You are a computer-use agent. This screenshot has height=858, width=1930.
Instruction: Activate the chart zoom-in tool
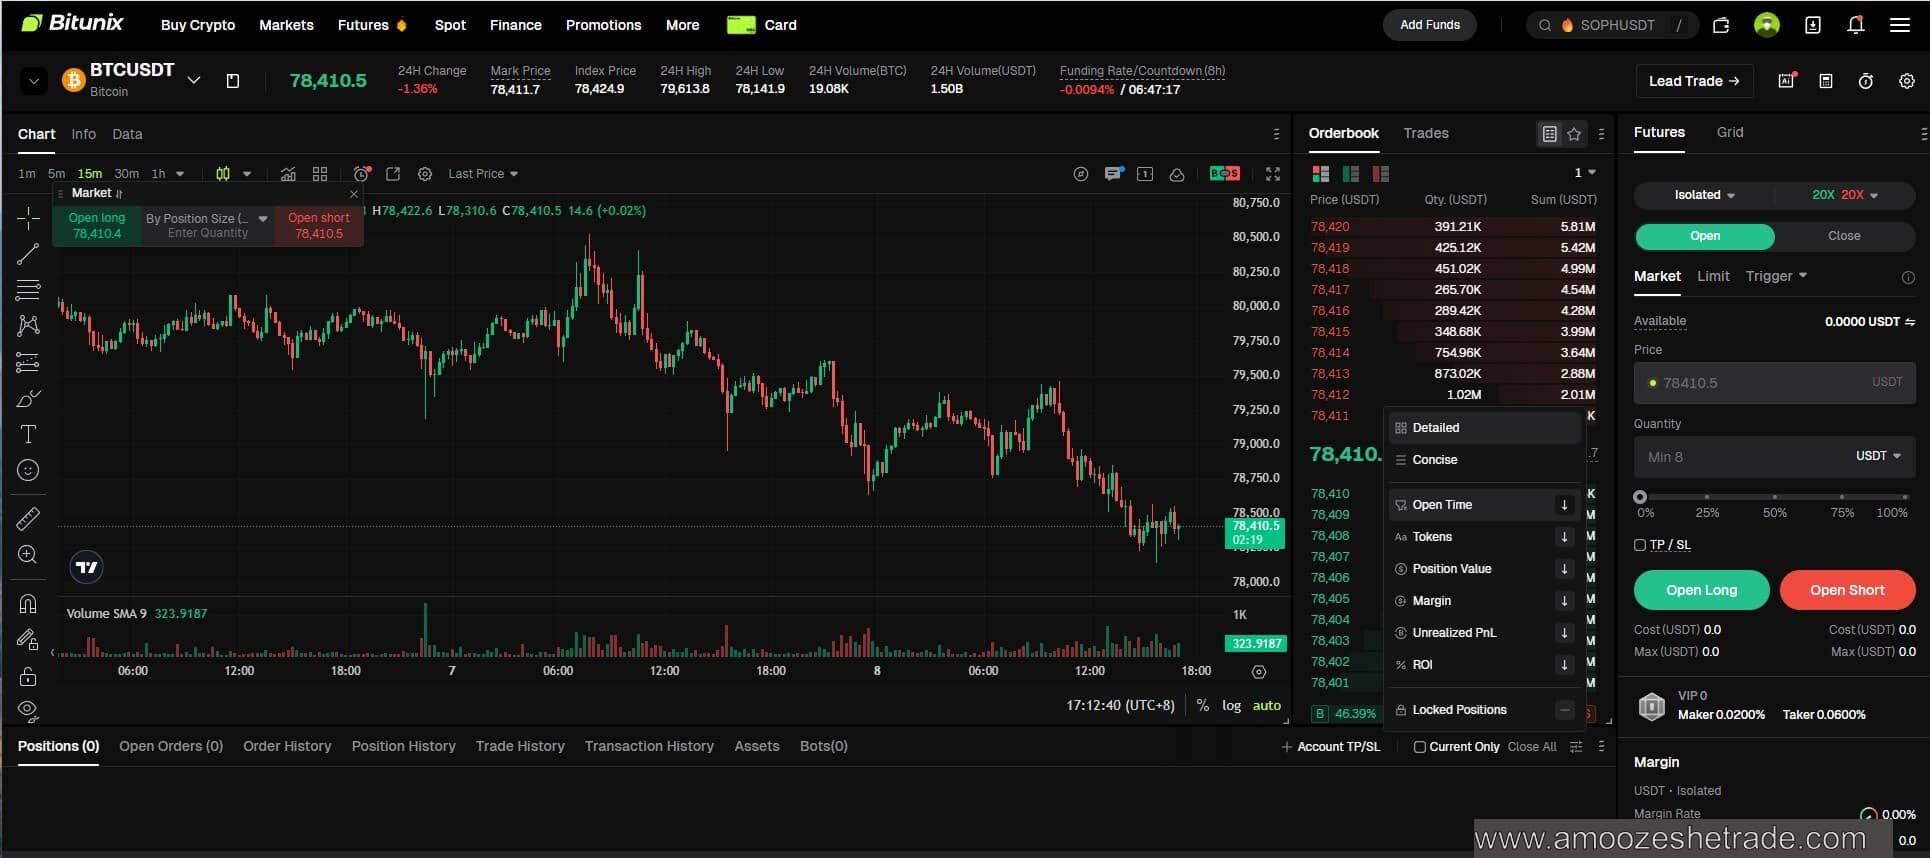tap(28, 555)
